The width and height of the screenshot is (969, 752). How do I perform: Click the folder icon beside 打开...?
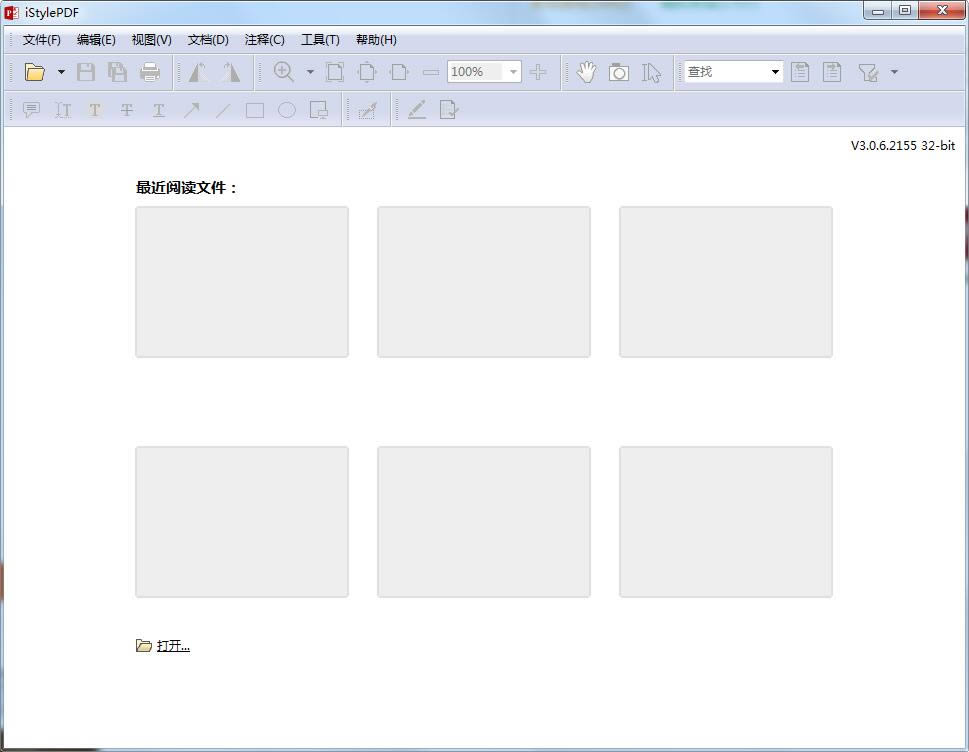143,646
